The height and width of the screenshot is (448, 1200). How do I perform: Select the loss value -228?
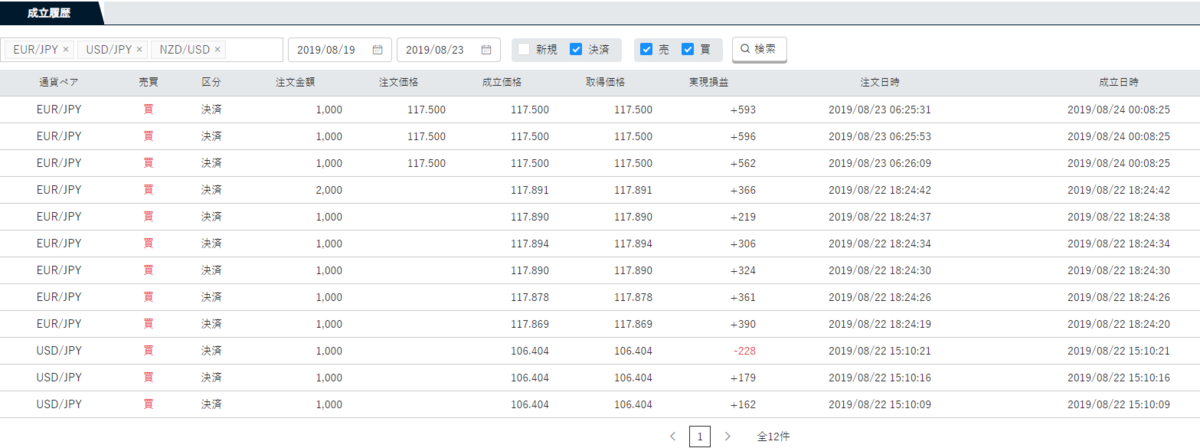pyautogui.click(x=744, y=351)
